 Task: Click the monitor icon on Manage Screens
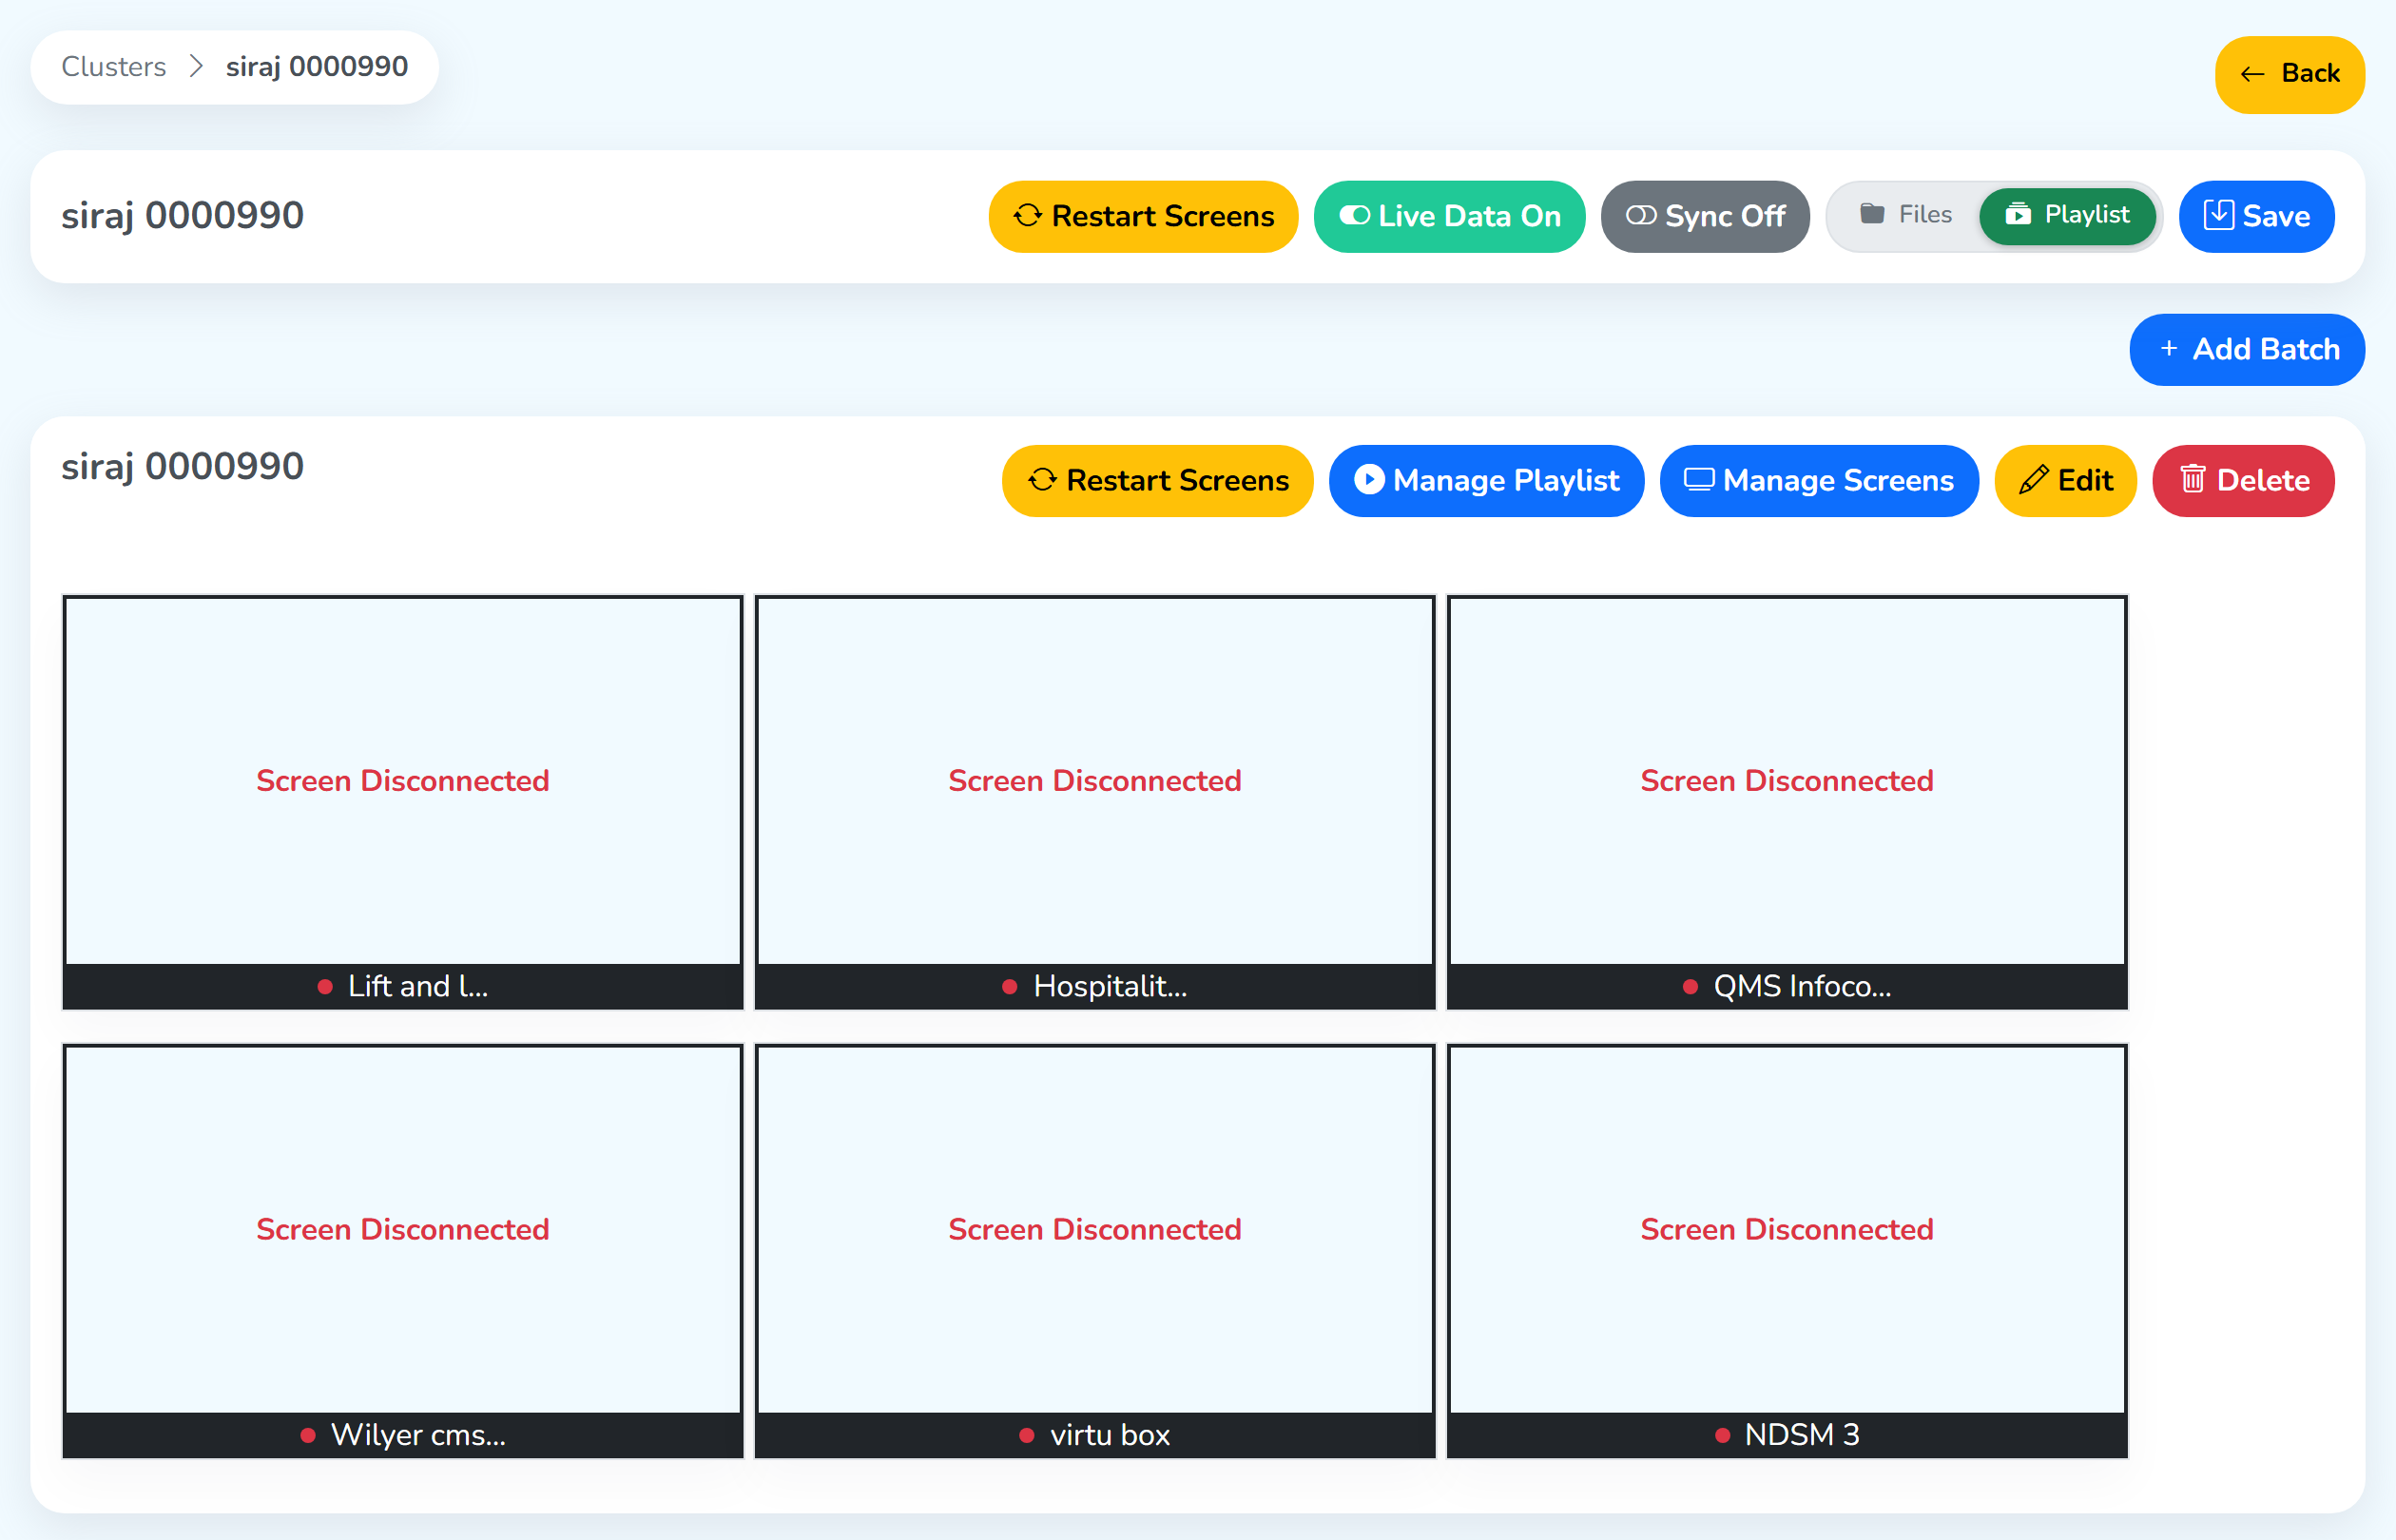point(1699,480)
